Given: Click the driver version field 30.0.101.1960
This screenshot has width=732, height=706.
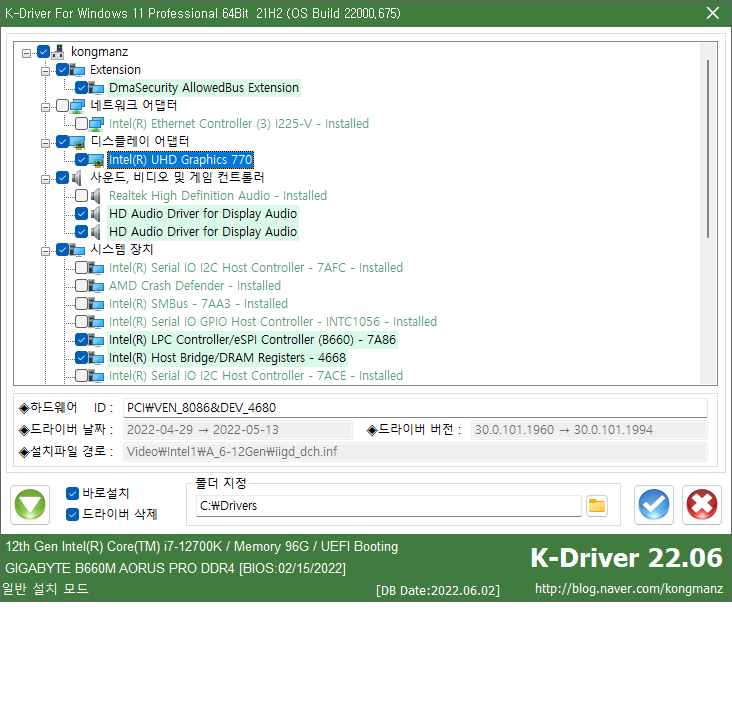Looking at the screenshot, I should pyautogui.click(x=589, y=430).
